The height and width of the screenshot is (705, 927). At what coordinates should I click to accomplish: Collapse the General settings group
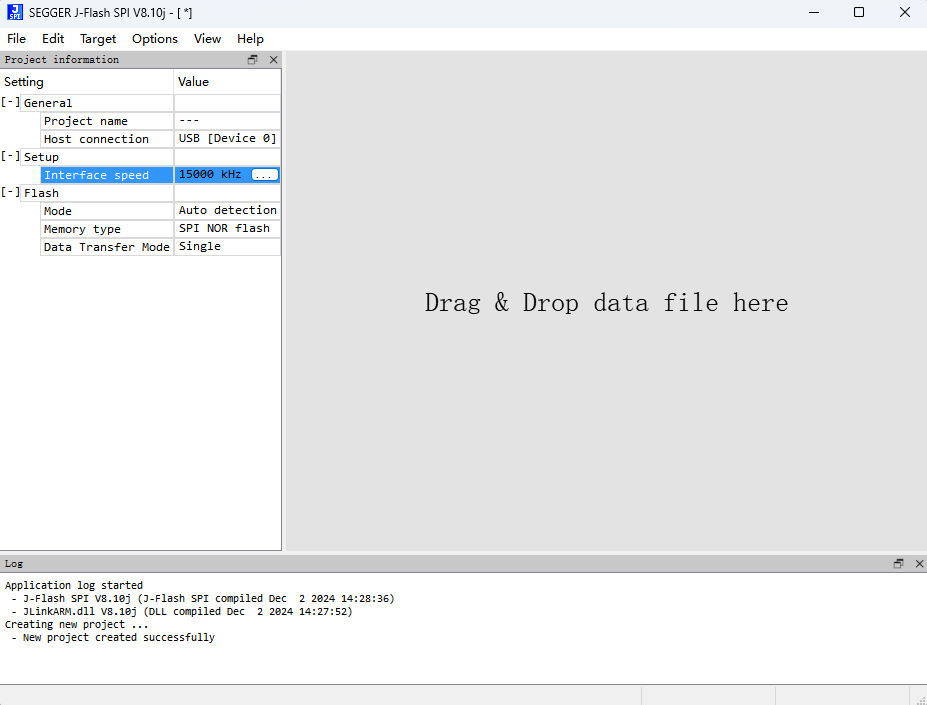(x=10, y=102)
